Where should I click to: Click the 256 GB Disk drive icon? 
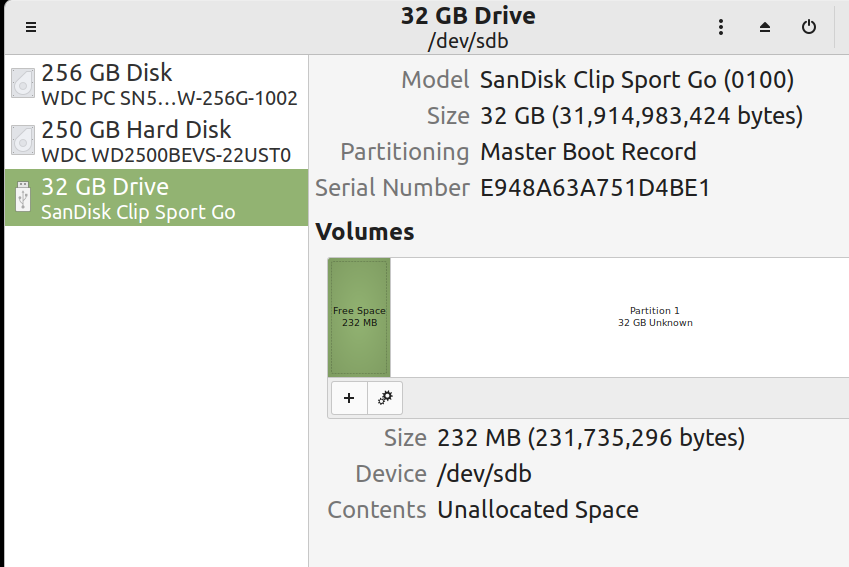[23, 84]
